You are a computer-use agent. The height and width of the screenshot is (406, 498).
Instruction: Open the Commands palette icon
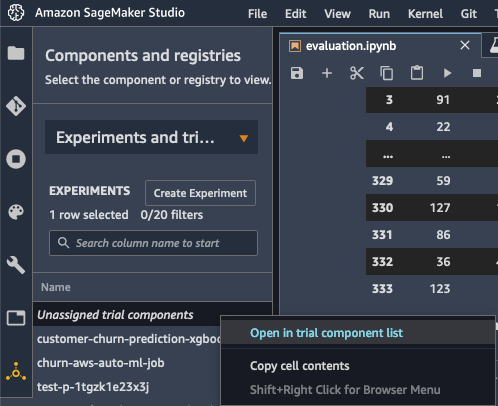click(x=16, y=212)
